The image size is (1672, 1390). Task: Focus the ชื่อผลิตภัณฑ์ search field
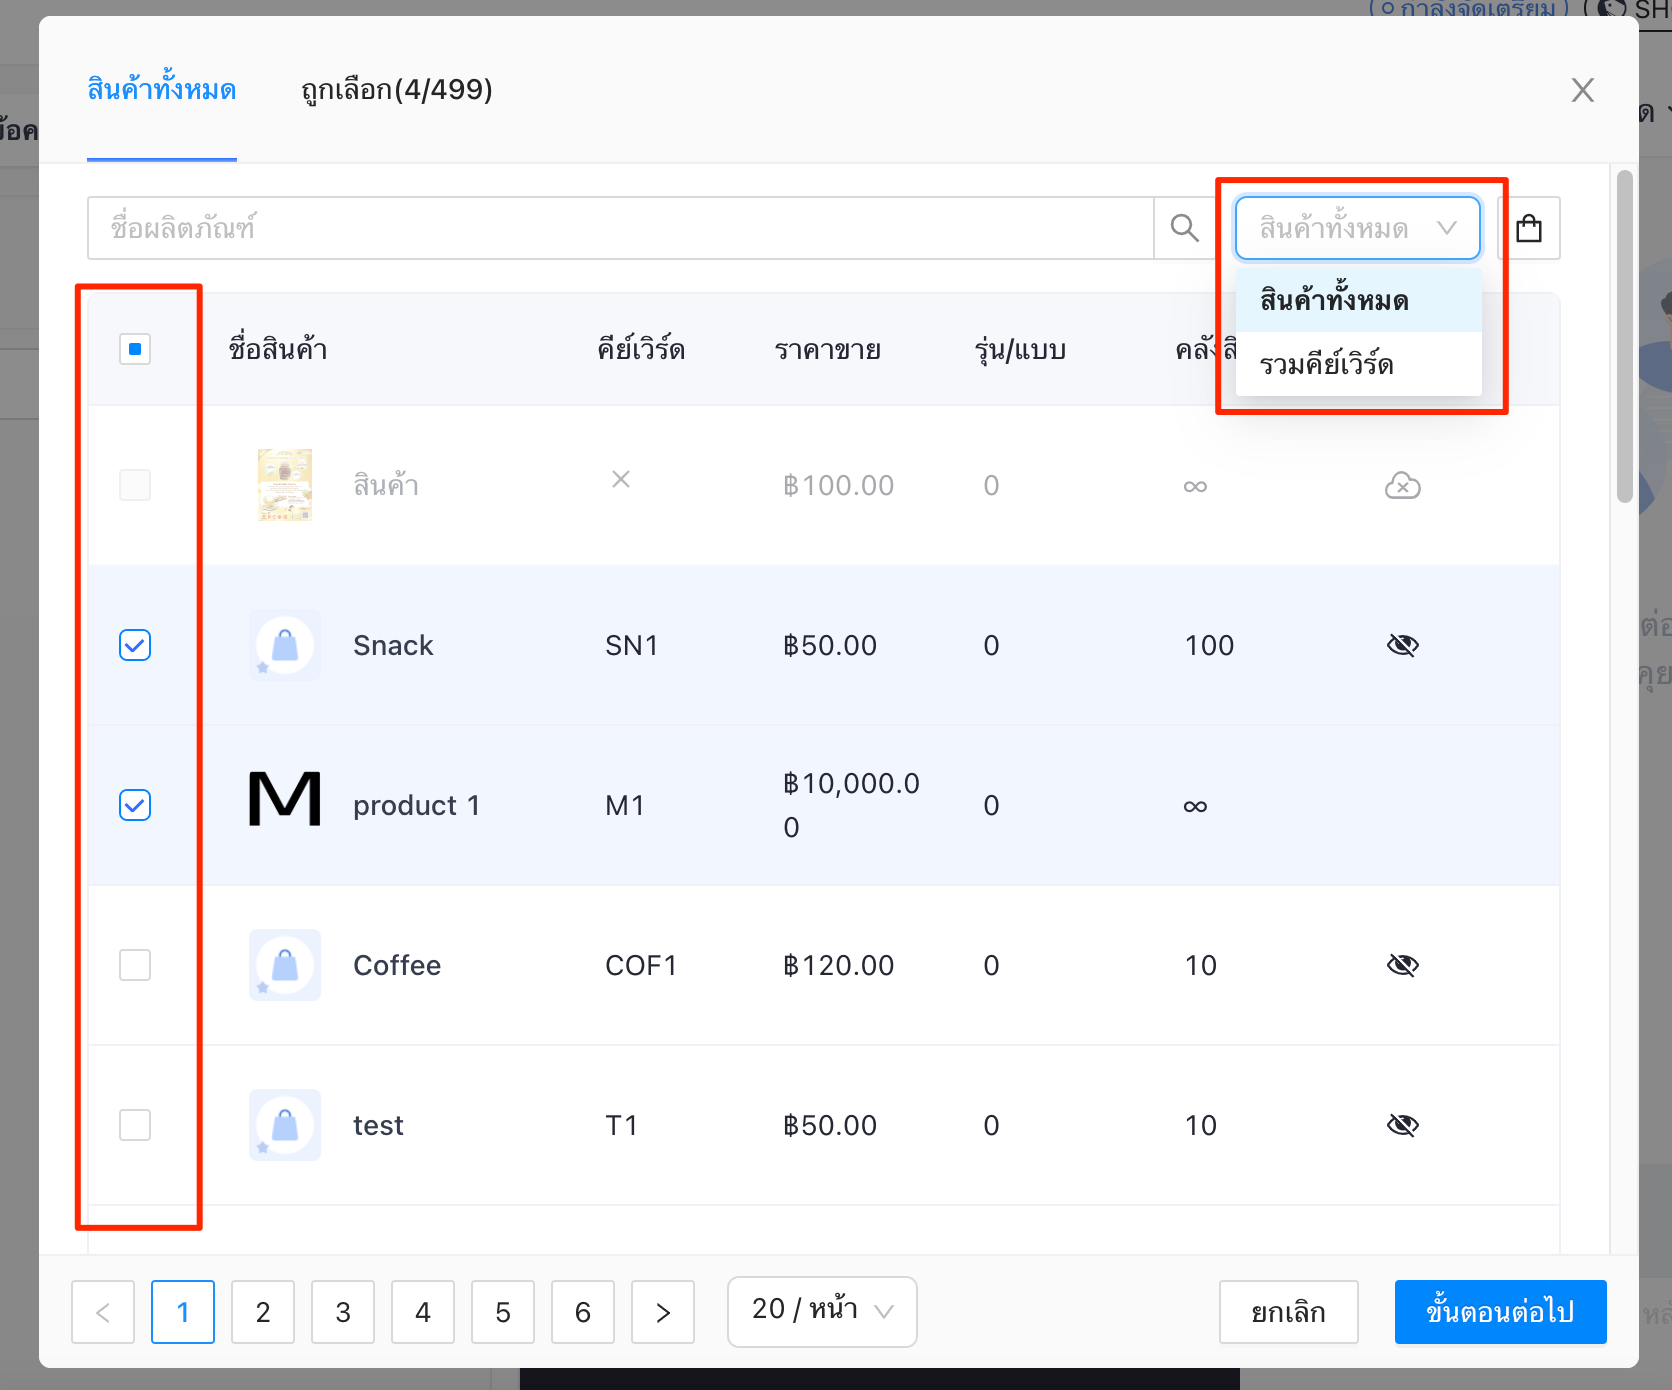[620, 228]
